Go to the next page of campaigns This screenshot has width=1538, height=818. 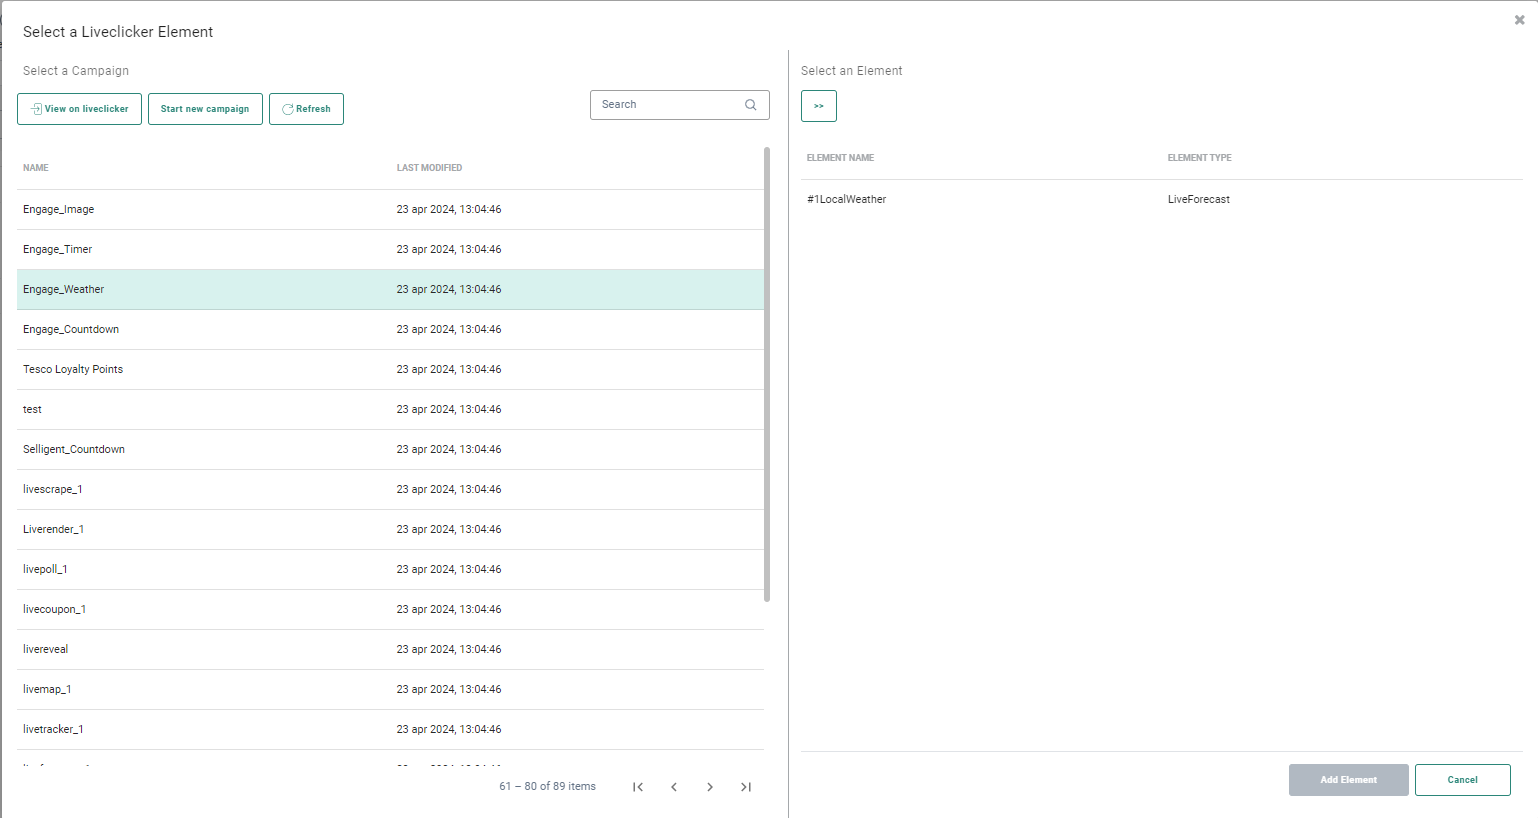[x=710, y=787]
